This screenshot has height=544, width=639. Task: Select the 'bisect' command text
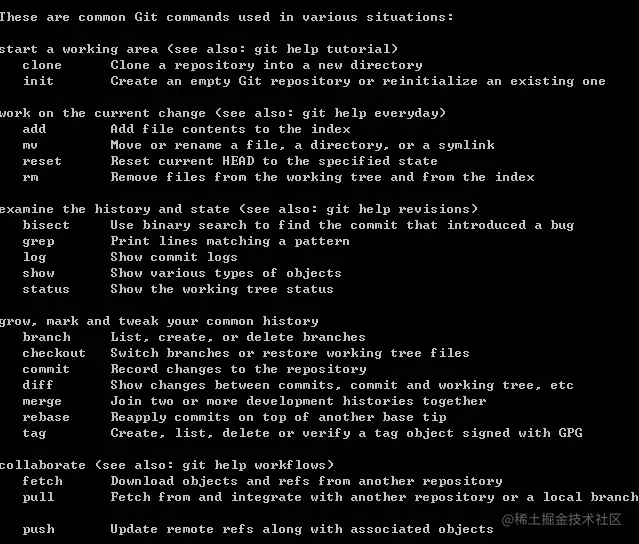tap(46, 225)
